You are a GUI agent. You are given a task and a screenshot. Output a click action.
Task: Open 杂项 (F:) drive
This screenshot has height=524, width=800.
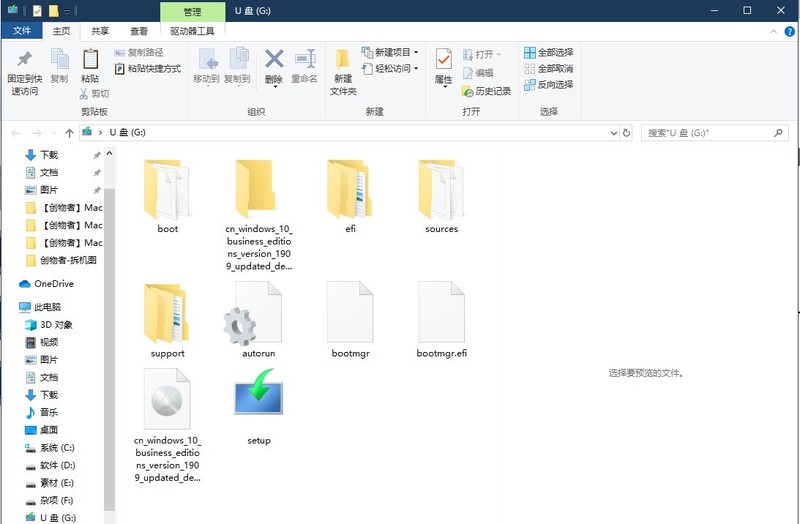[x=49, y=500]
